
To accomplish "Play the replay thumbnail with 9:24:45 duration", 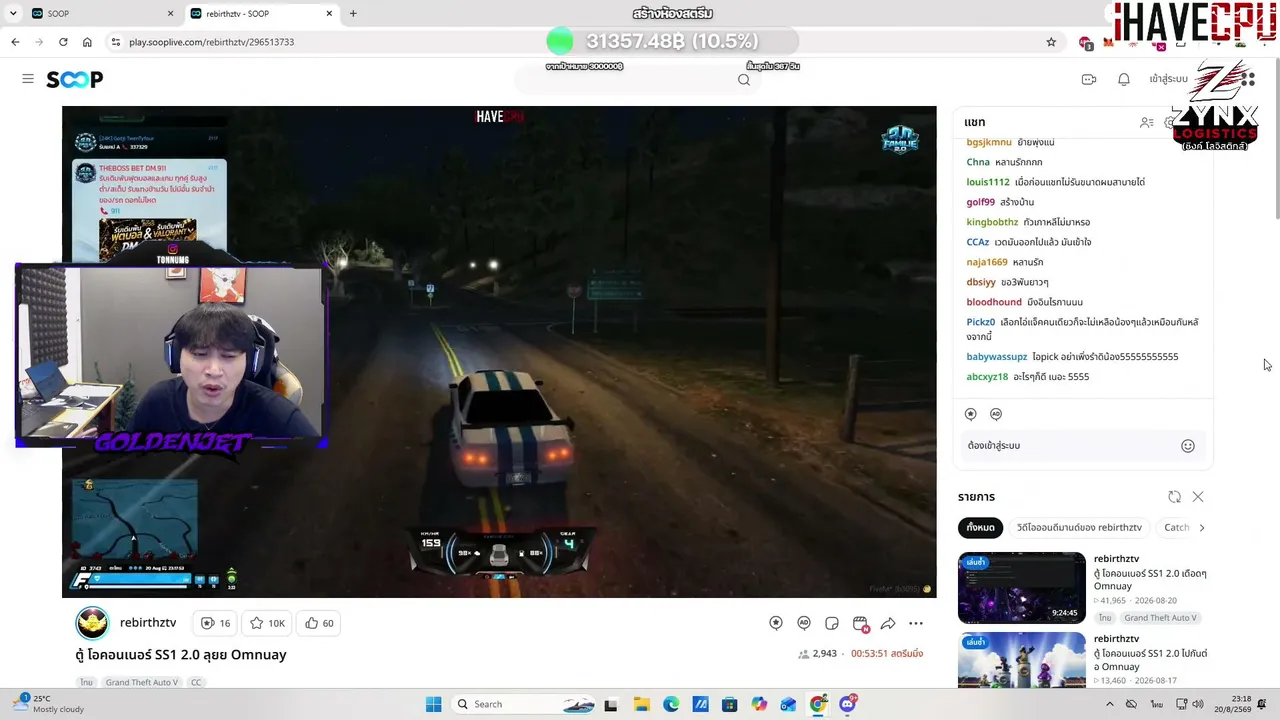I will point(1021,588).
